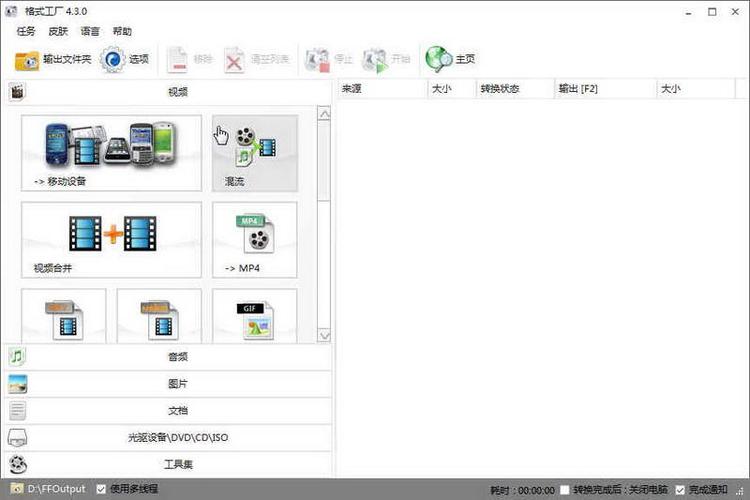
Task: Select the -> MP4 conversion tile
Action: click(255, 240)
